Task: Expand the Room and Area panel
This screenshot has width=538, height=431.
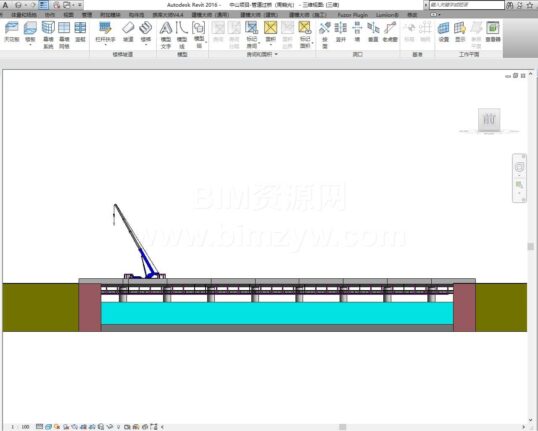Action: [x=262, y=54]
